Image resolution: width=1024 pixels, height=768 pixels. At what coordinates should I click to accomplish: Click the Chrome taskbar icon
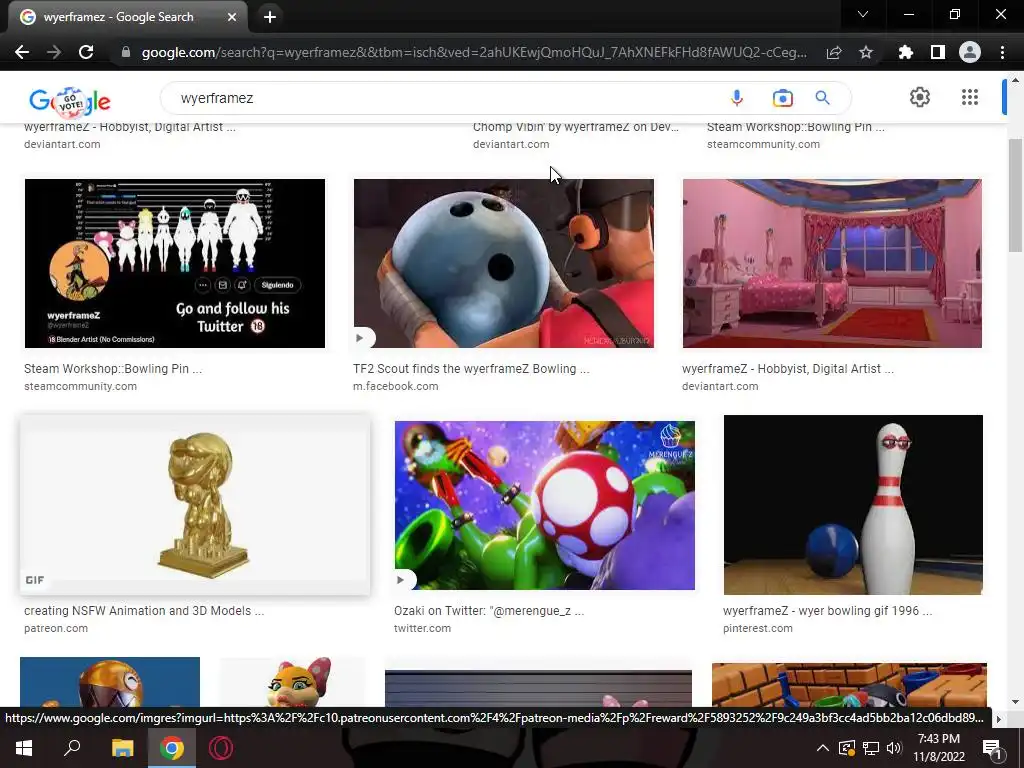172,748
